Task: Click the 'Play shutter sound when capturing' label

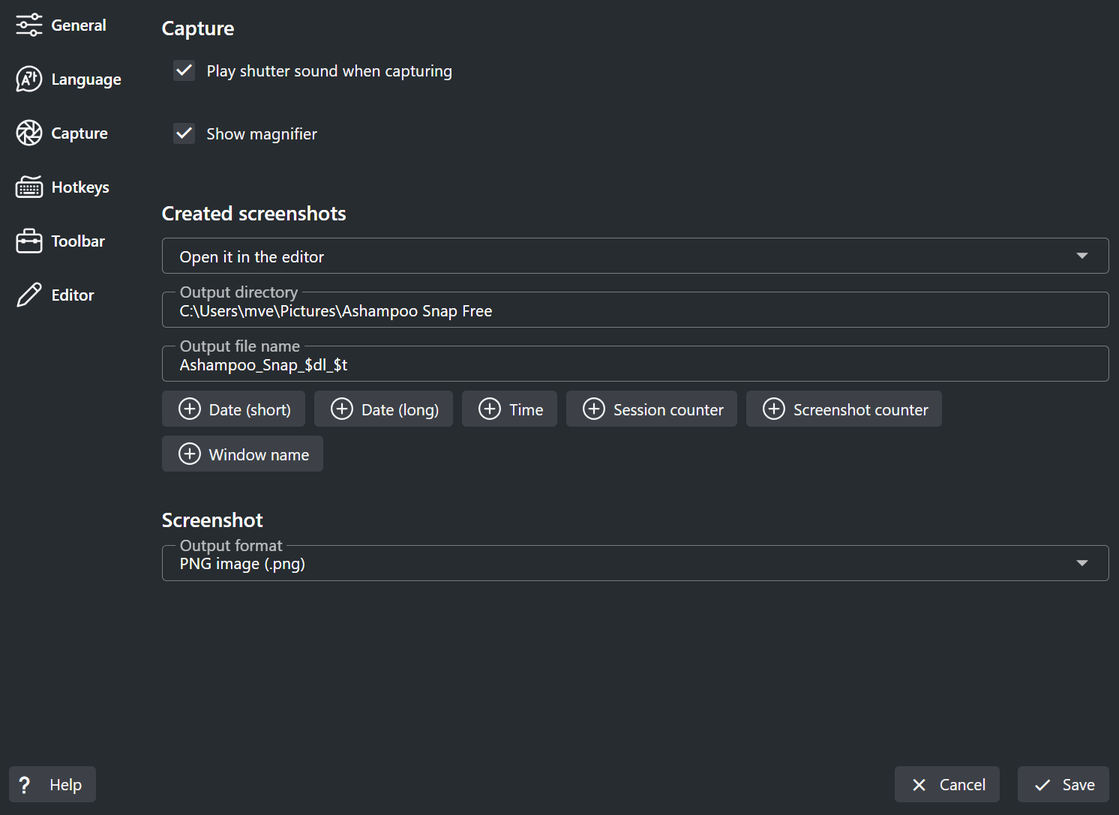Action: (x=329, y=71)
